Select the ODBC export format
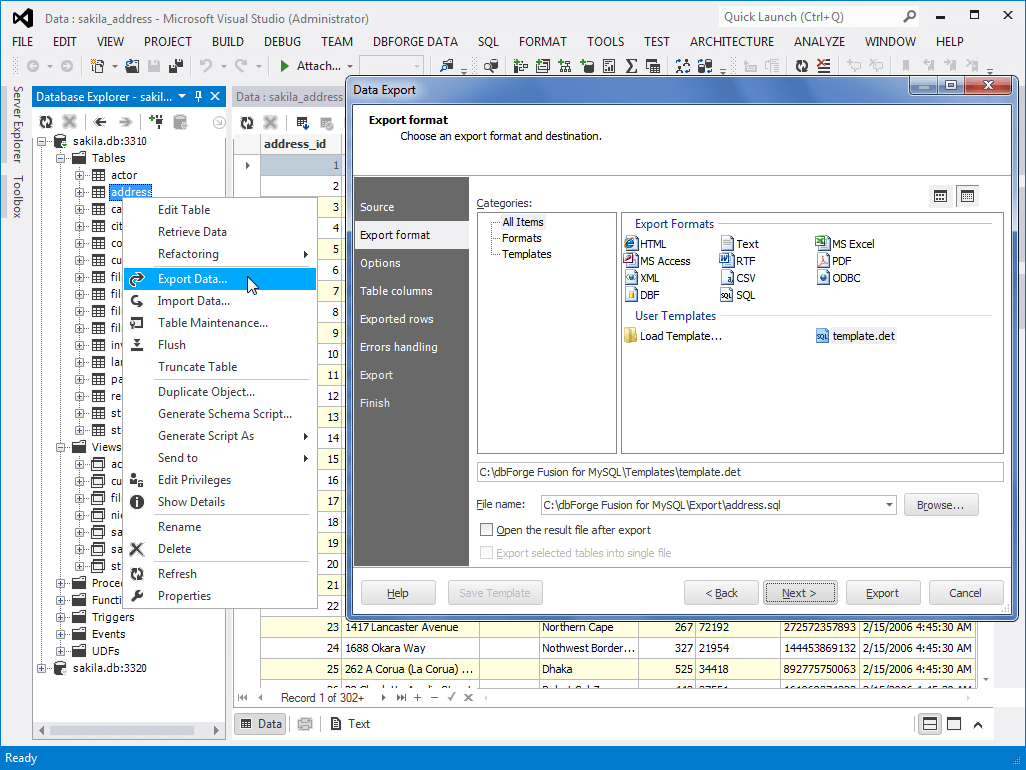1026x770 pixels. 838,278
